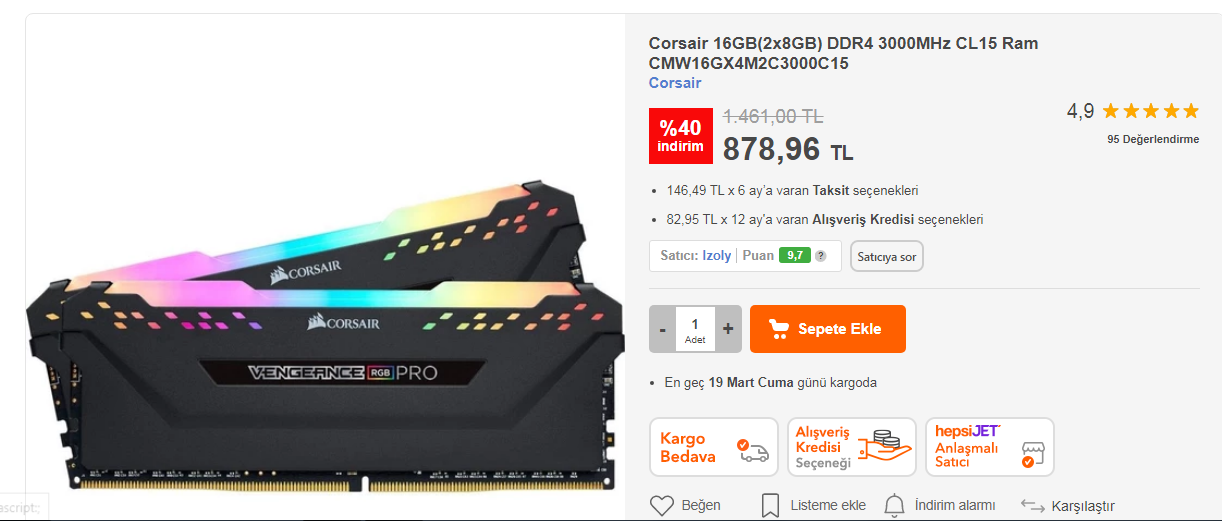
Task: Click the bookmark icon for Listeme ekle
Action: 770,505
